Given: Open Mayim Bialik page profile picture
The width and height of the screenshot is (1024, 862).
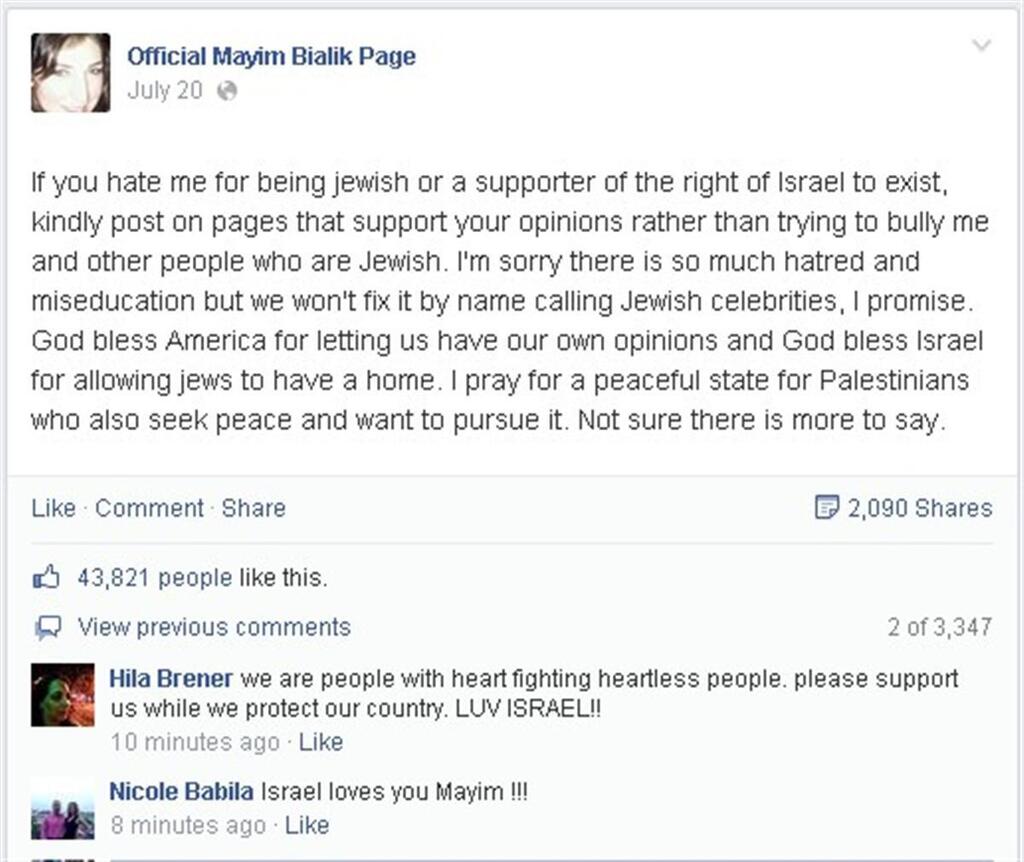Looking at the screenshot, I should (71, 72).
